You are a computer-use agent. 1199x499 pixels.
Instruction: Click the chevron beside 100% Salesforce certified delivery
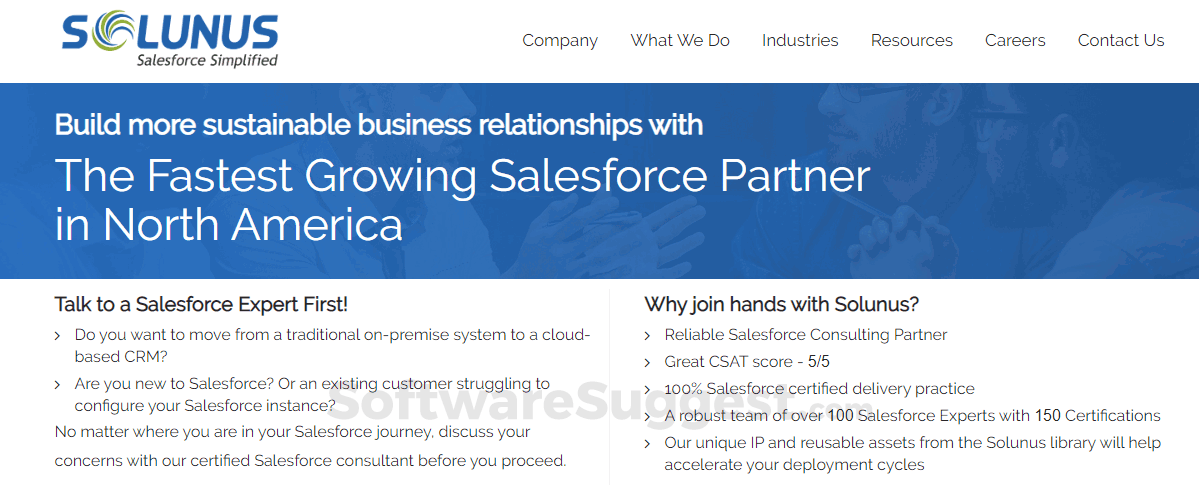point(648,389)
